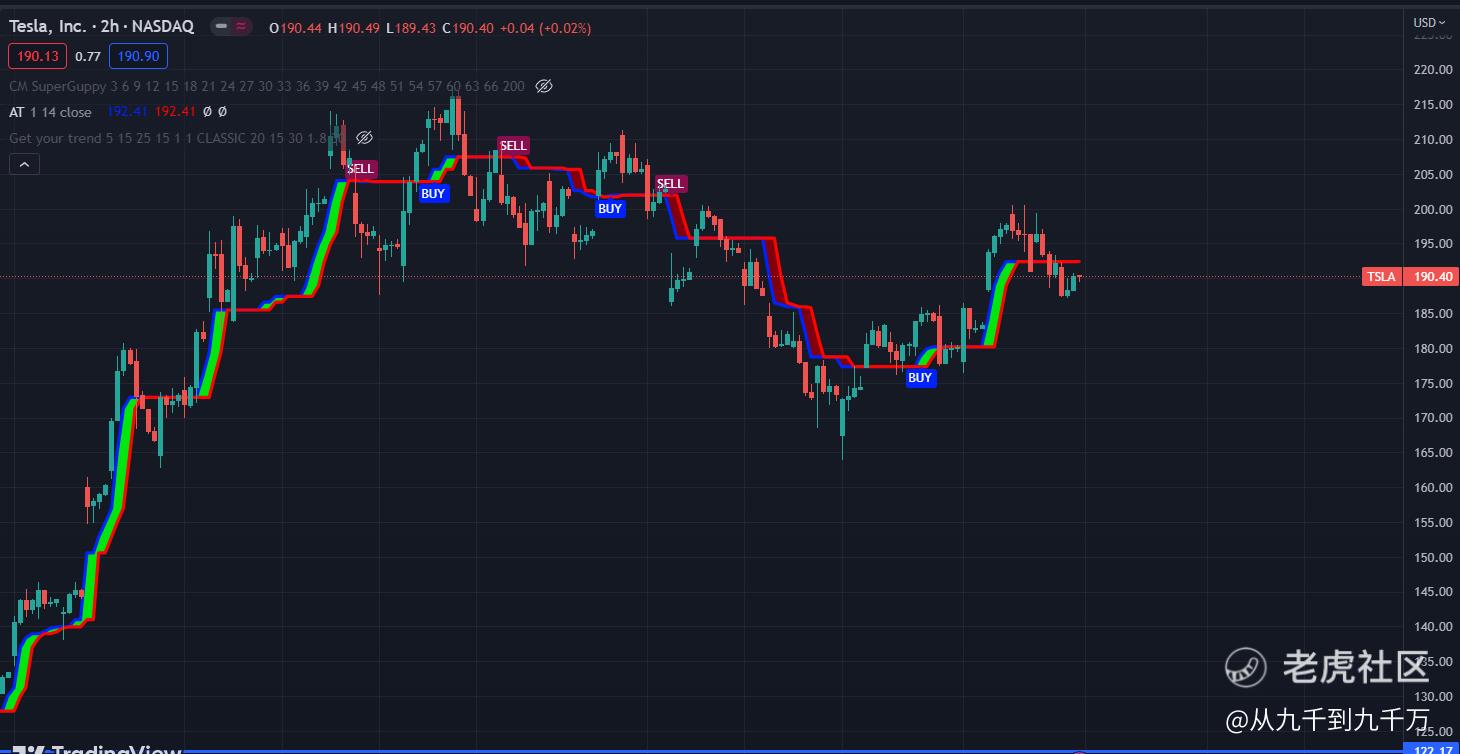Open symbol search via Tesla, Inc. title

pyautogui.click(x=47, y=27)
